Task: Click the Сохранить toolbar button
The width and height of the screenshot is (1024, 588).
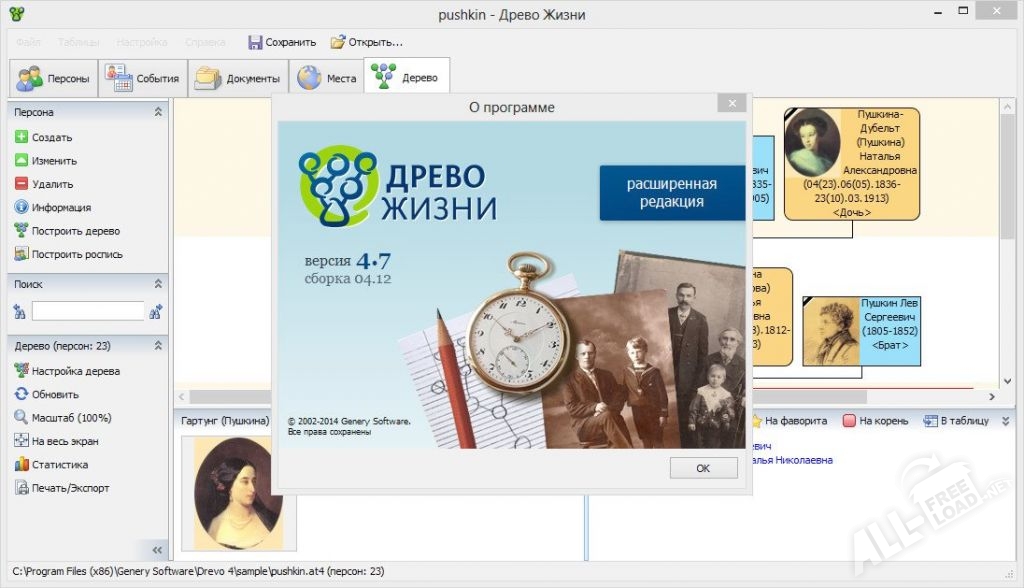Action: coord(281,42)
